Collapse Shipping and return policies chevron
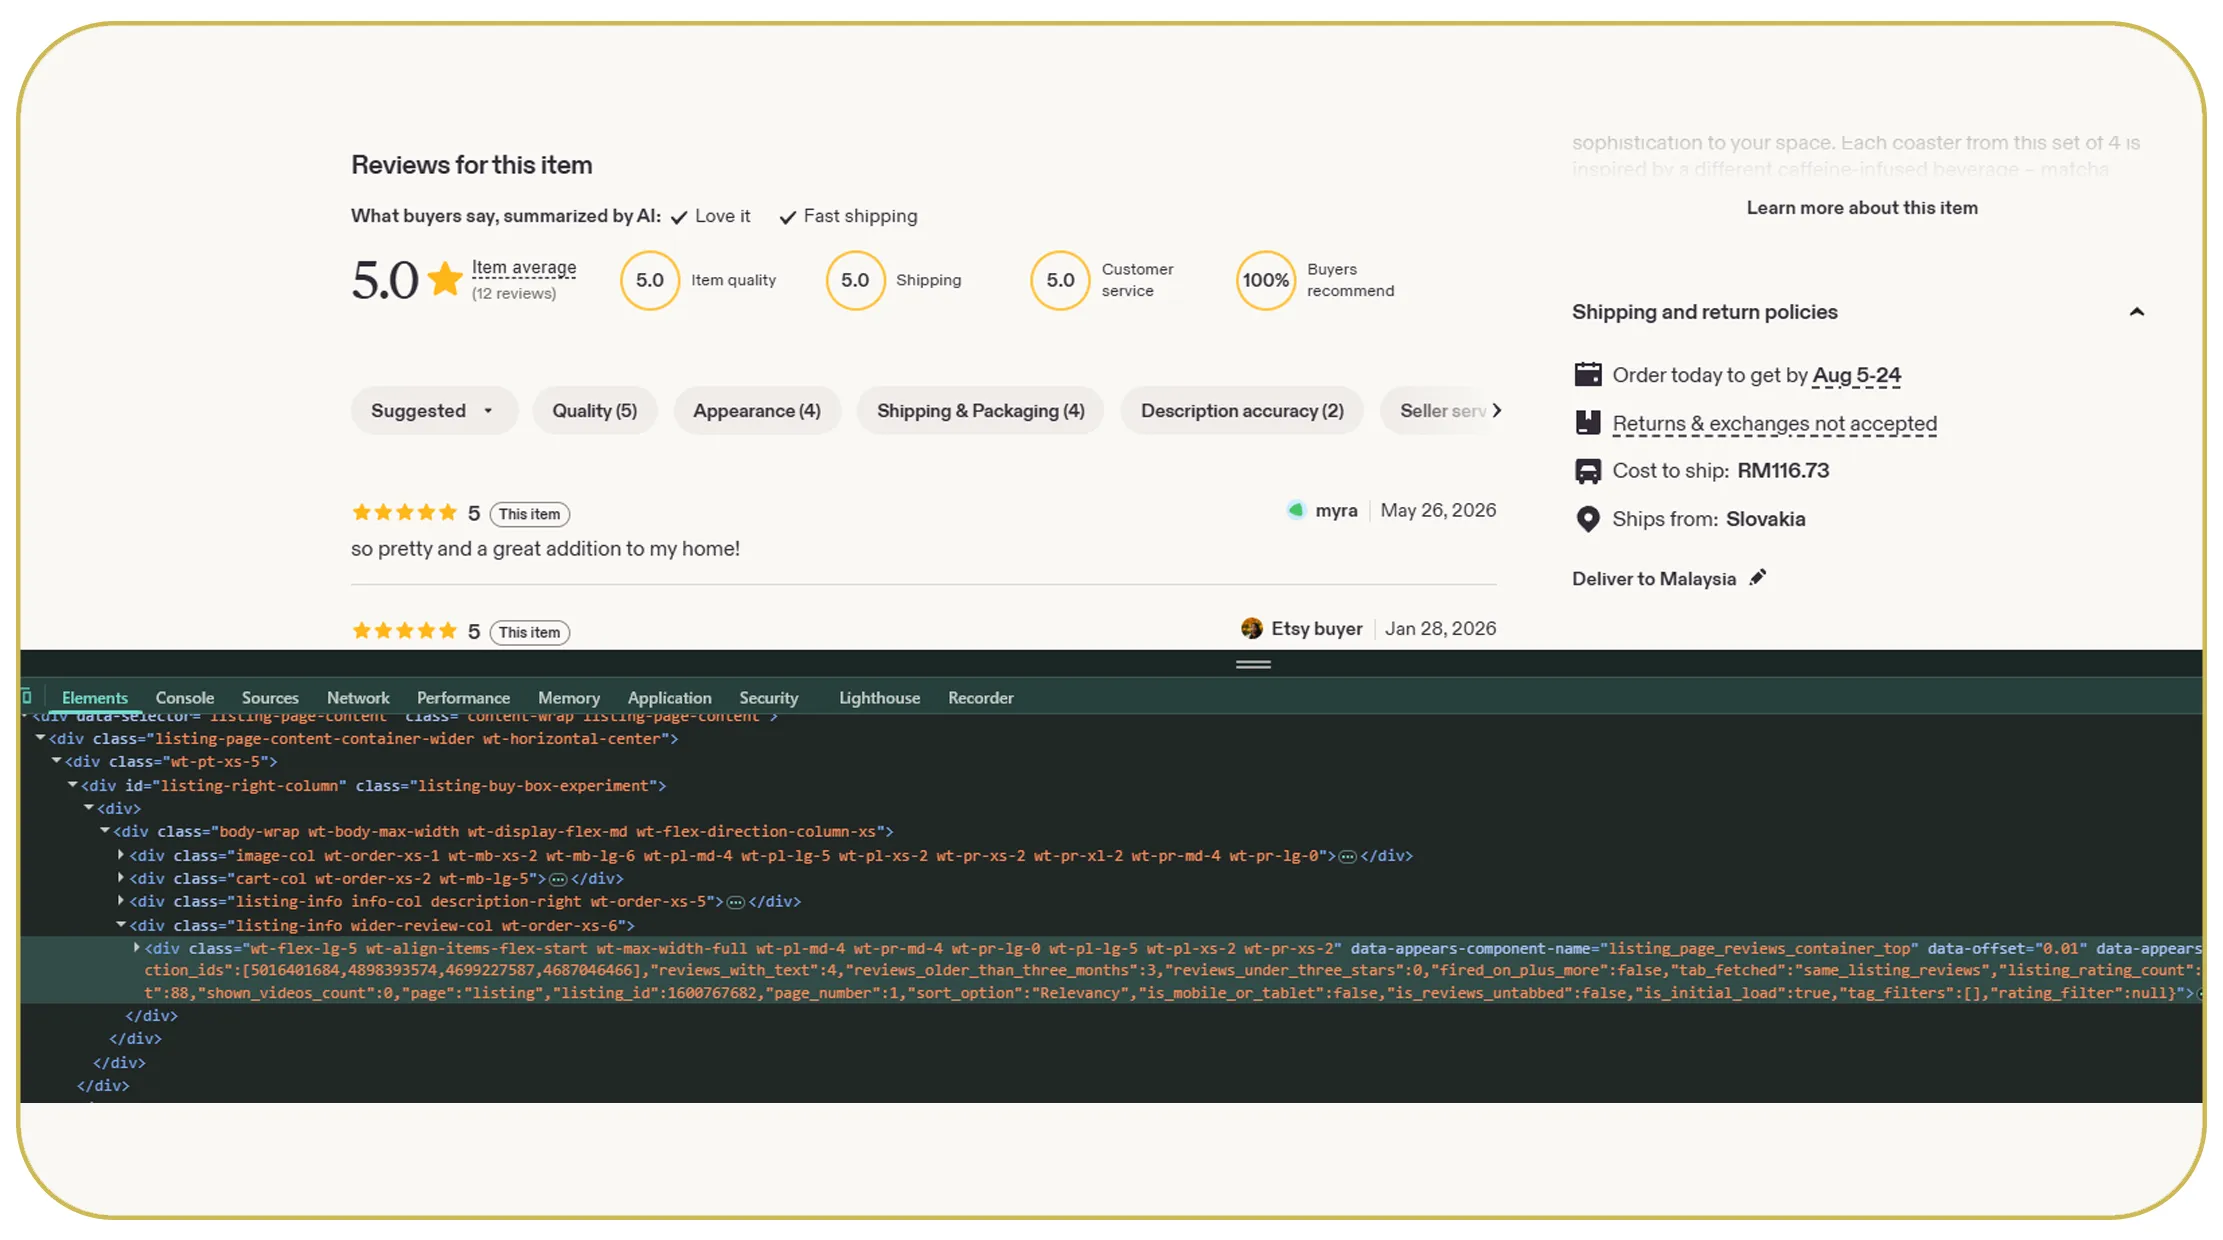 [x=2137, y=312]
